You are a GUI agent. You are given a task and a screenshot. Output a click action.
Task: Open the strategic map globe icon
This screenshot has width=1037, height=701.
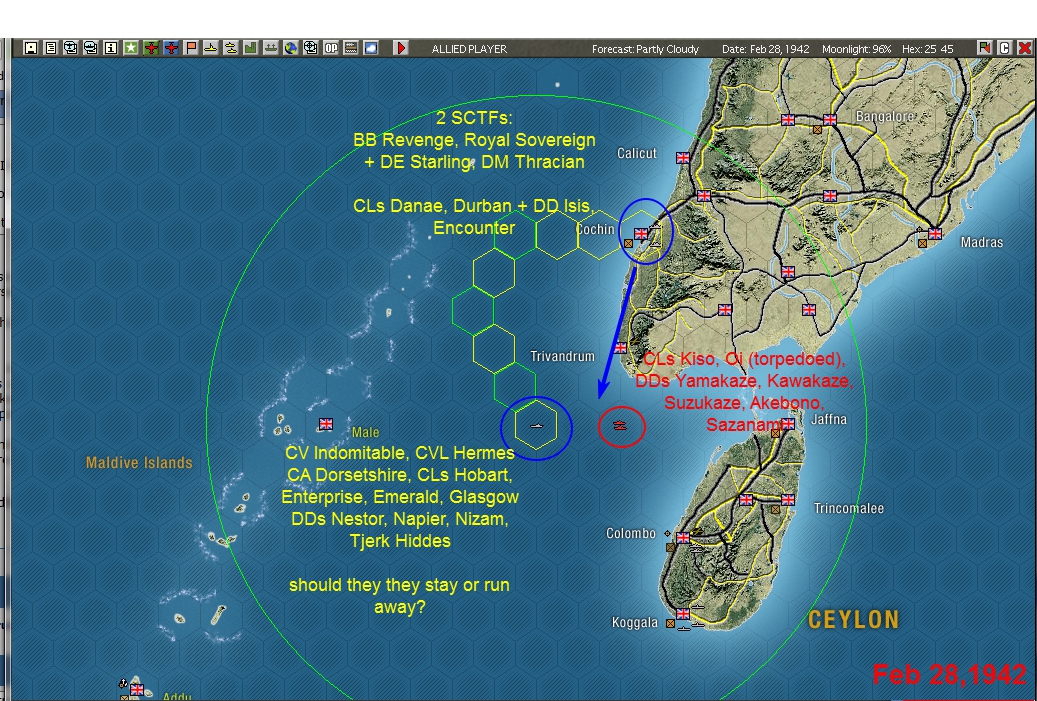click(291, 47)
